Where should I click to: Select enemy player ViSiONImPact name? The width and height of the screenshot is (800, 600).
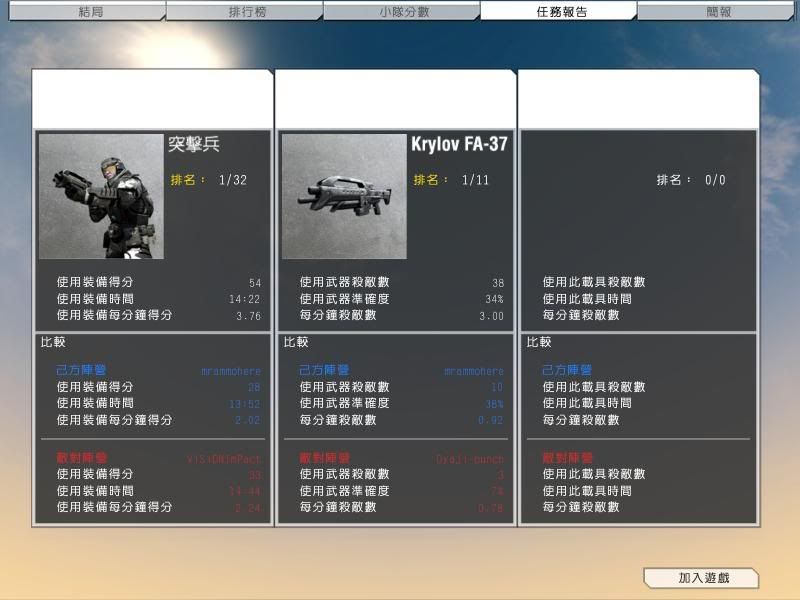(x=223, y=458)
